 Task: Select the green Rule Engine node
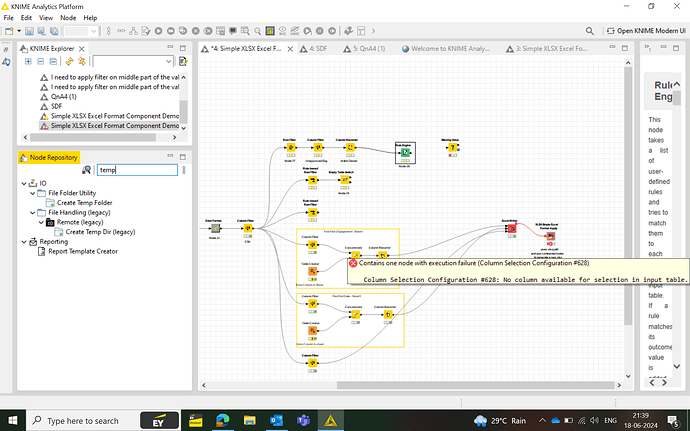(405, 153)
